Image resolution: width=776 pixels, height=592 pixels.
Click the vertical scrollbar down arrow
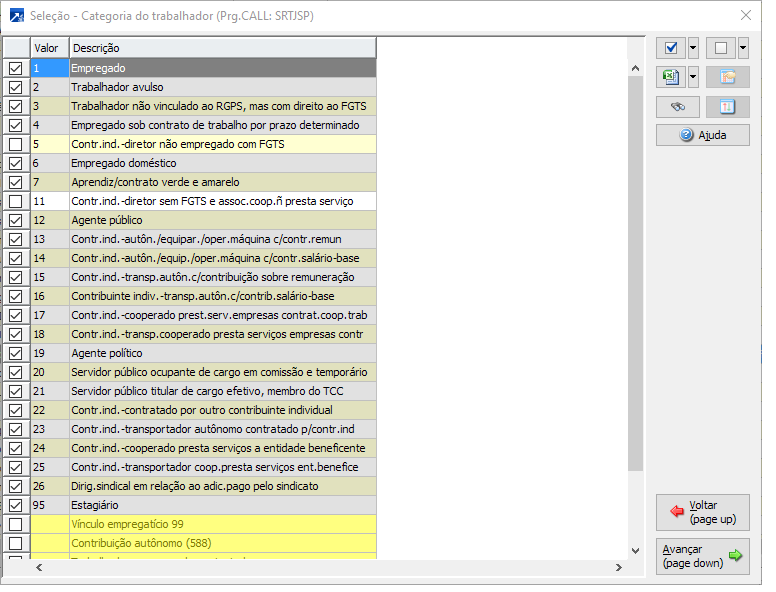point(635,551)
